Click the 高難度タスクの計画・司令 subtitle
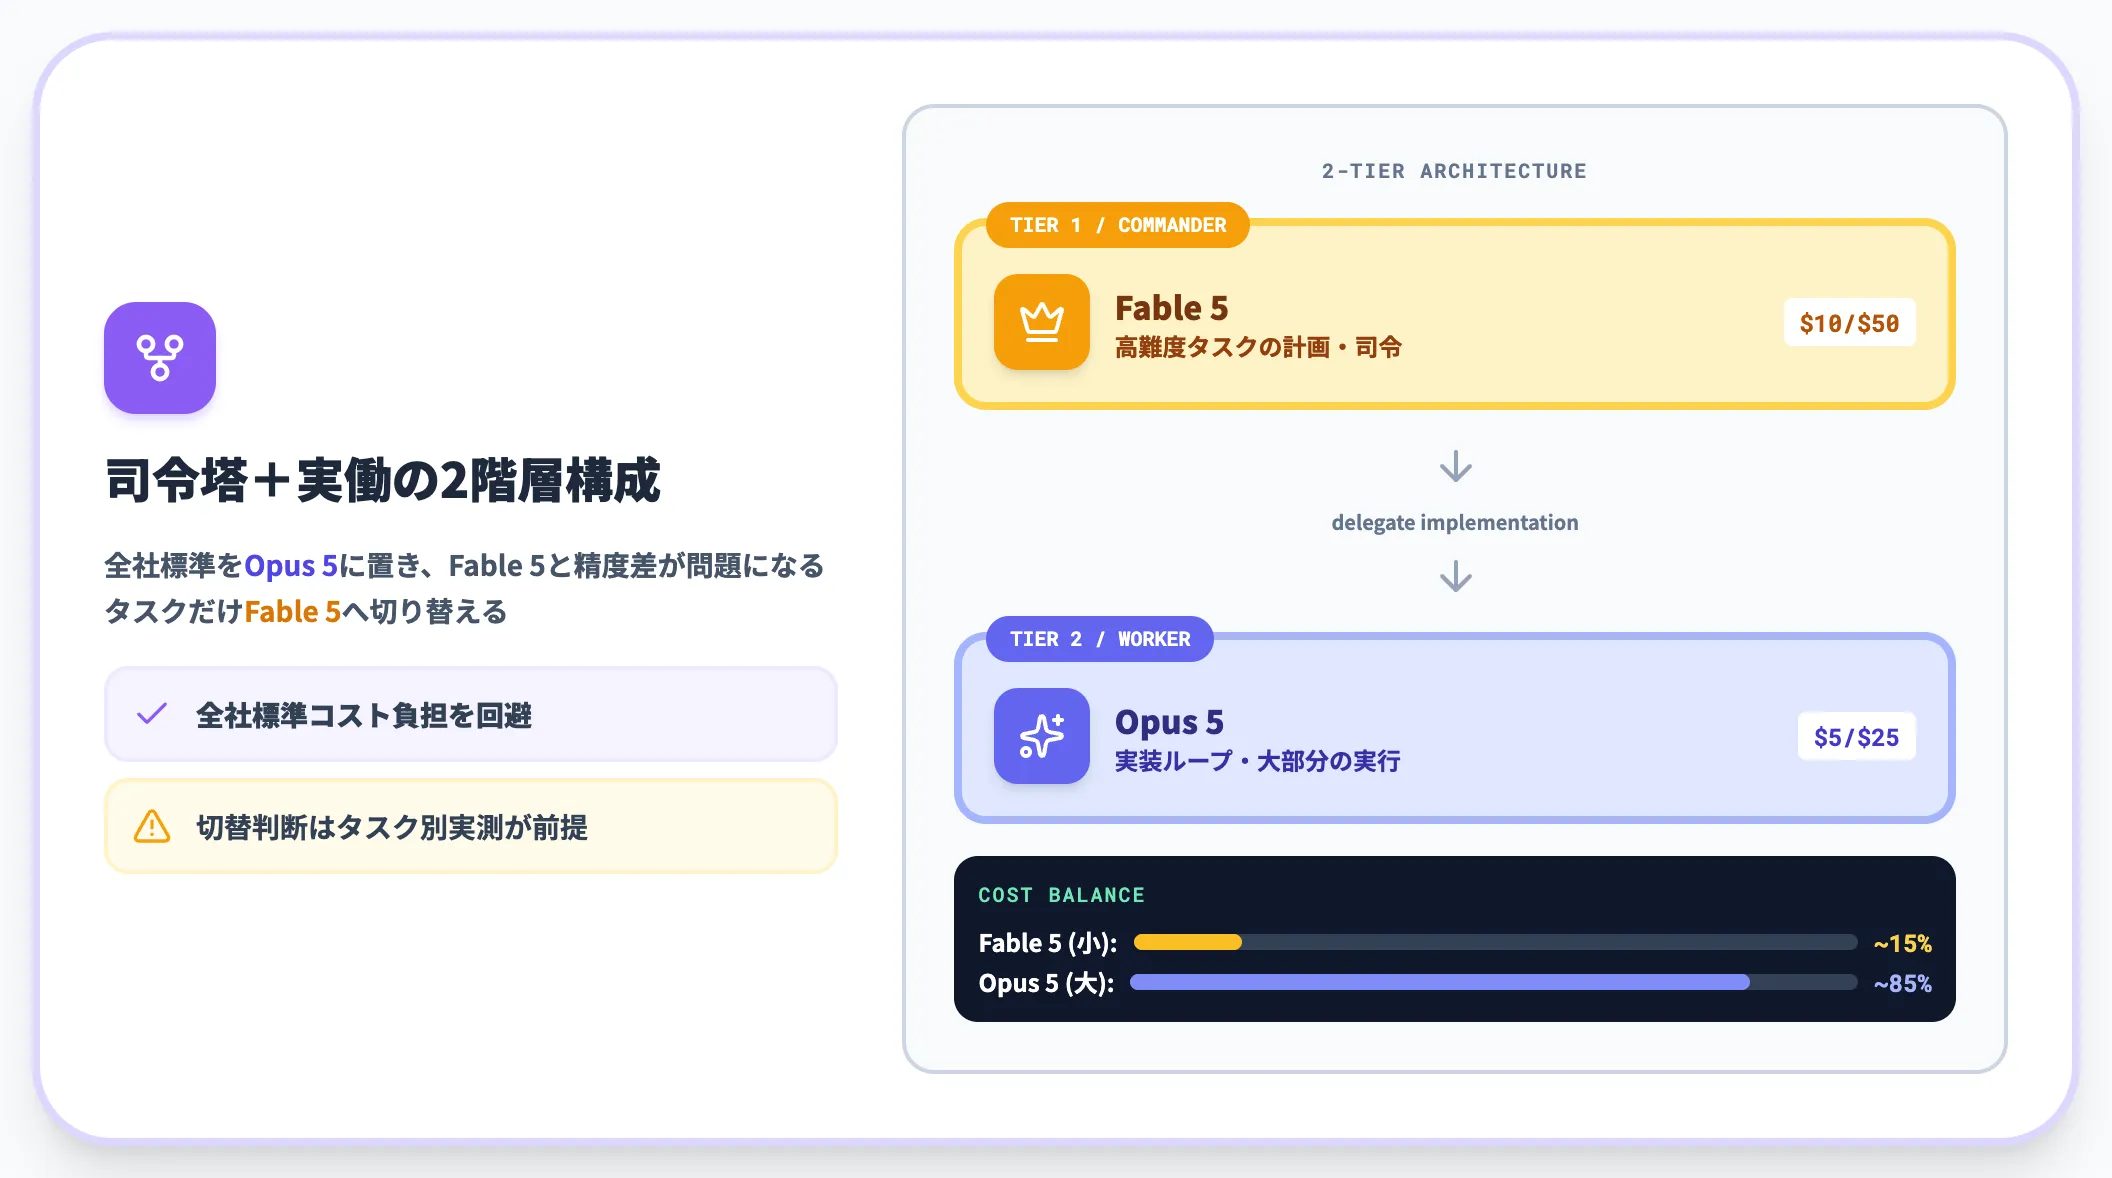The image size is (2112, 1178). 1258,348
